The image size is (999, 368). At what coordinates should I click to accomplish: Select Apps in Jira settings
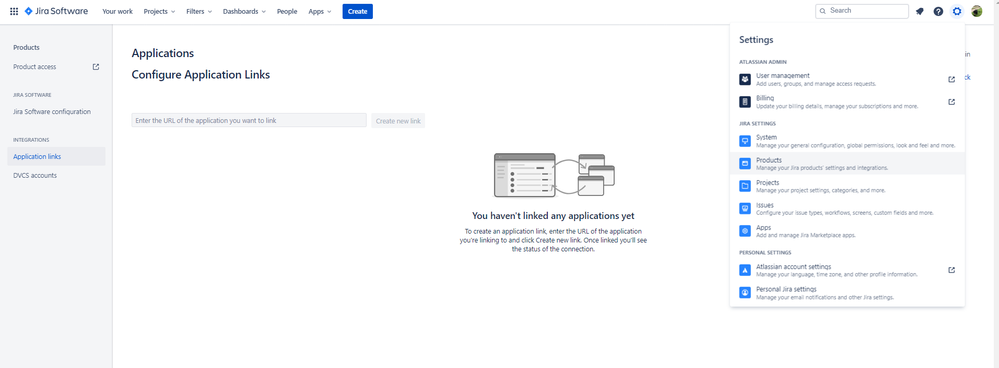(847, 231)
